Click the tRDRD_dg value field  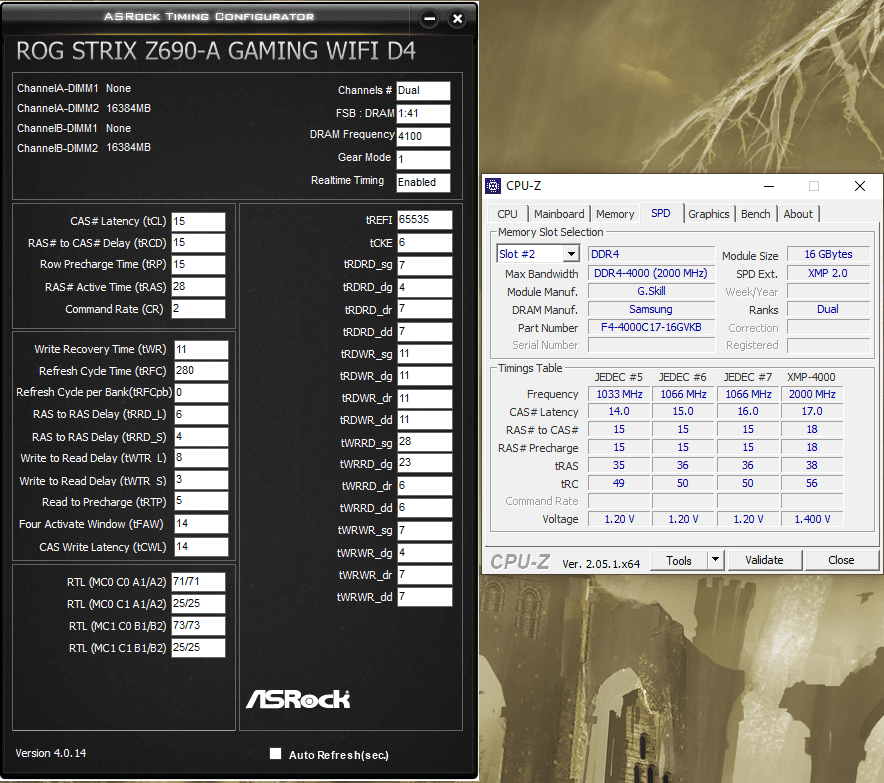click(425, 287)
